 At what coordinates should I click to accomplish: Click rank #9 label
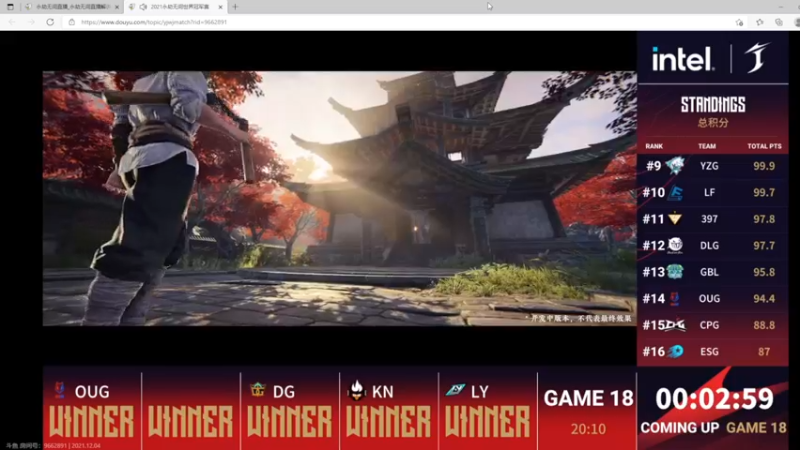tap(654, 166)
